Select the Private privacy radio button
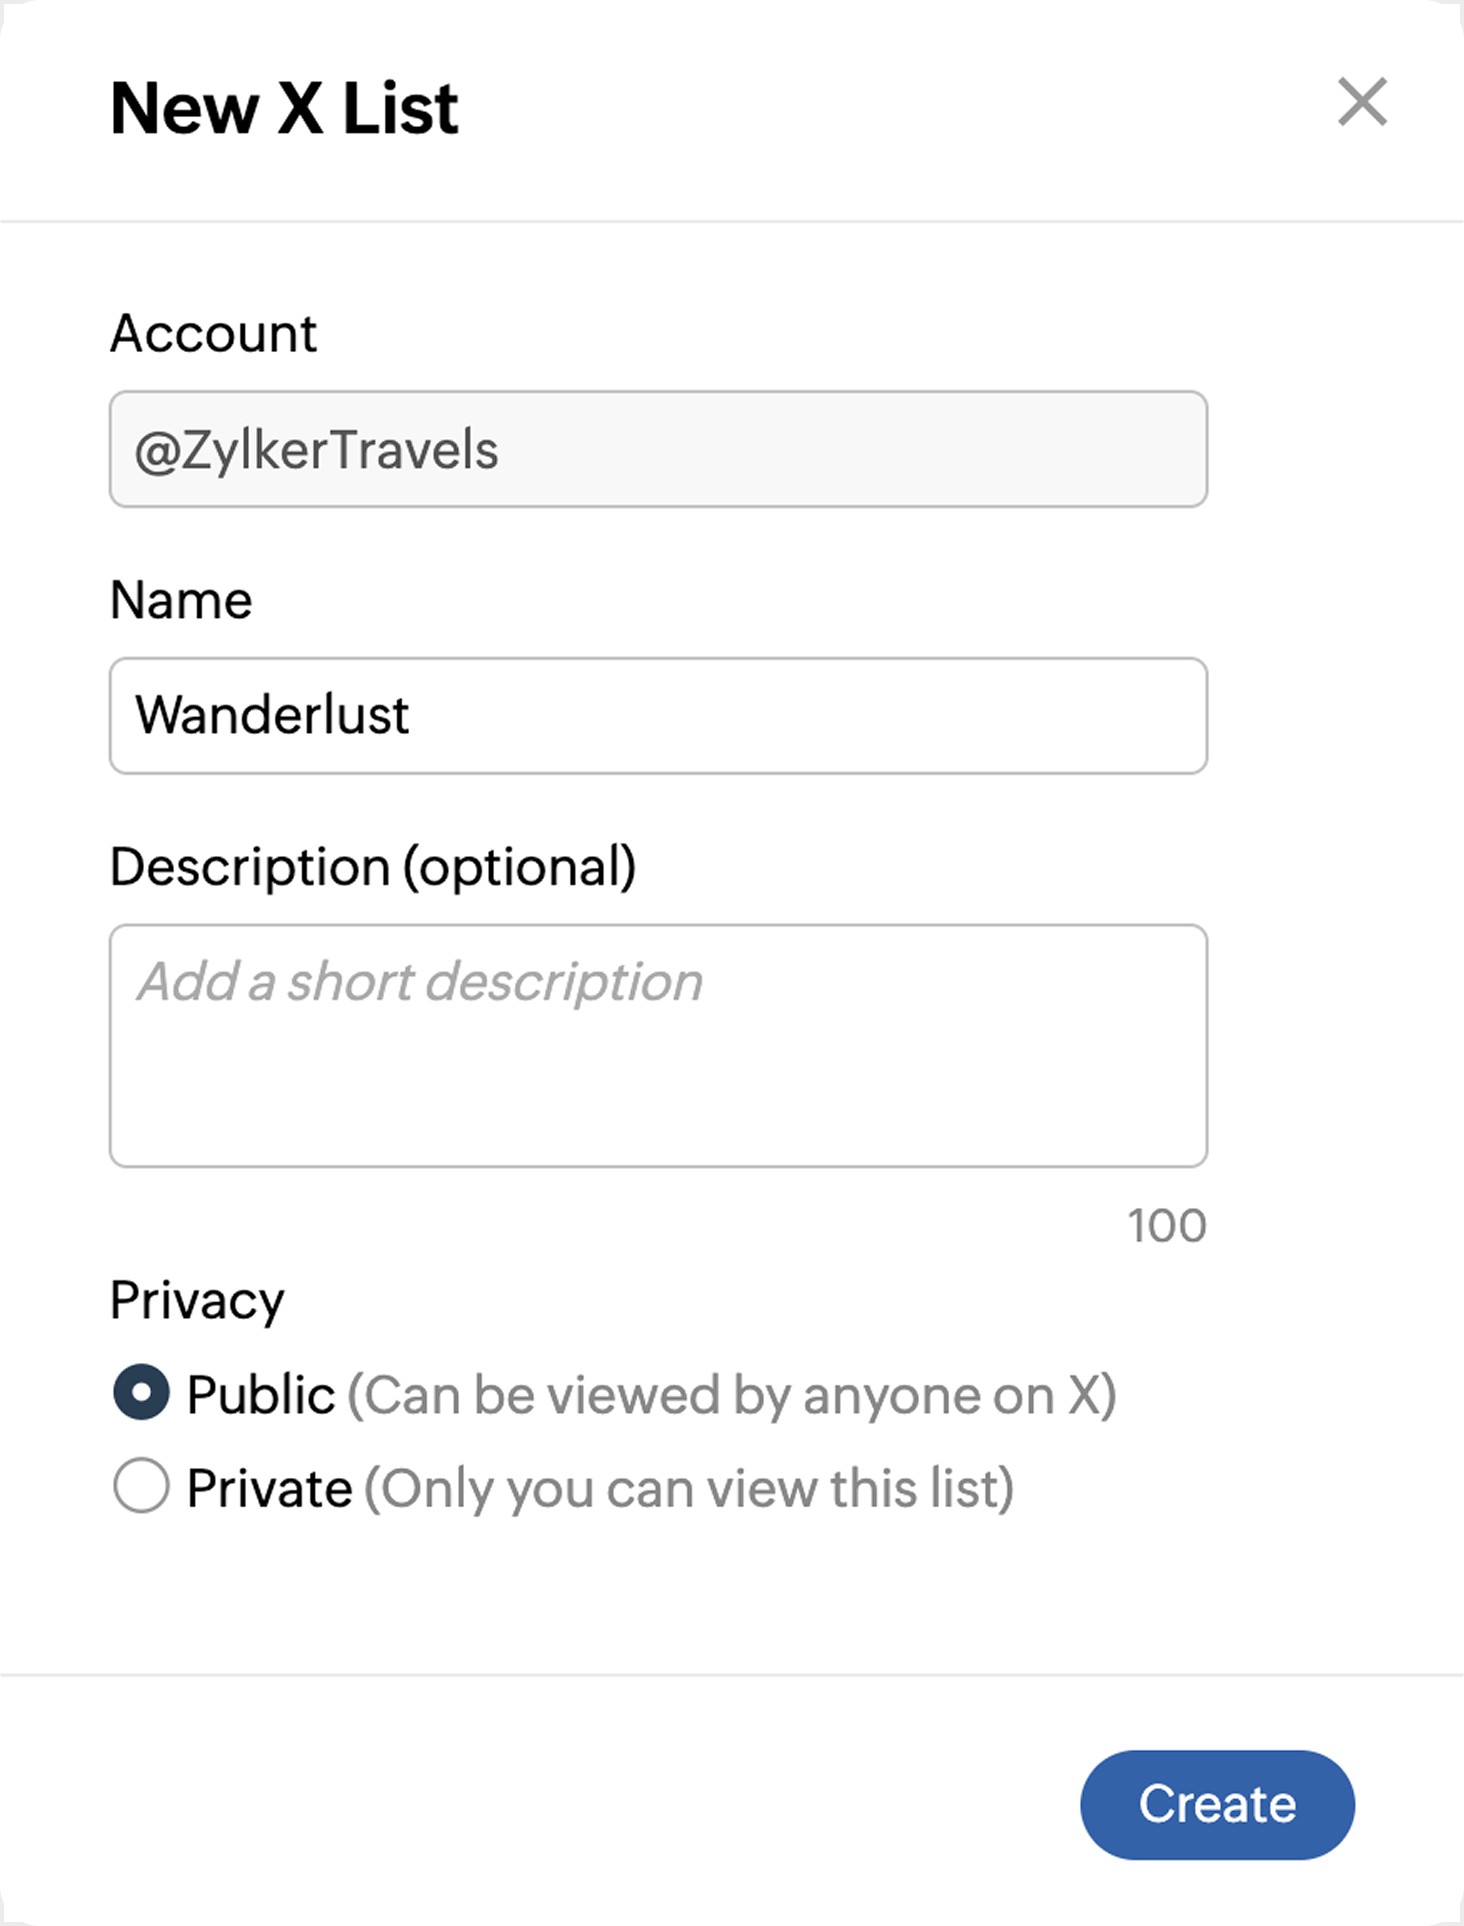The width and height of the screenshot is (1464, 1926). 141,1486
